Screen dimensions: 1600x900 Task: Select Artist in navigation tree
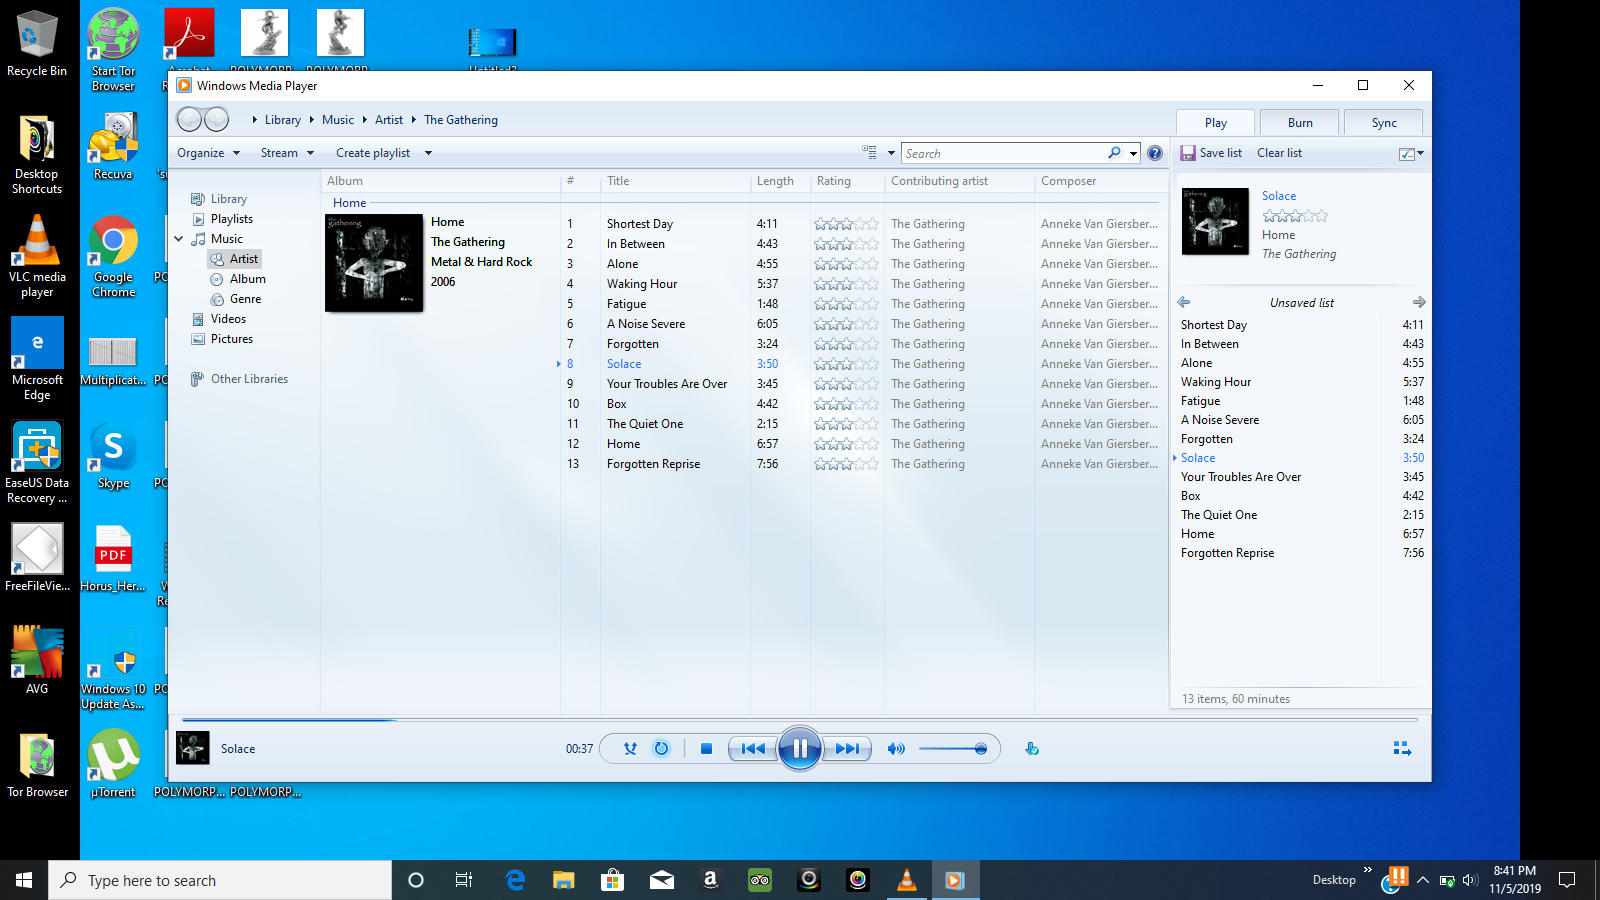235,259
